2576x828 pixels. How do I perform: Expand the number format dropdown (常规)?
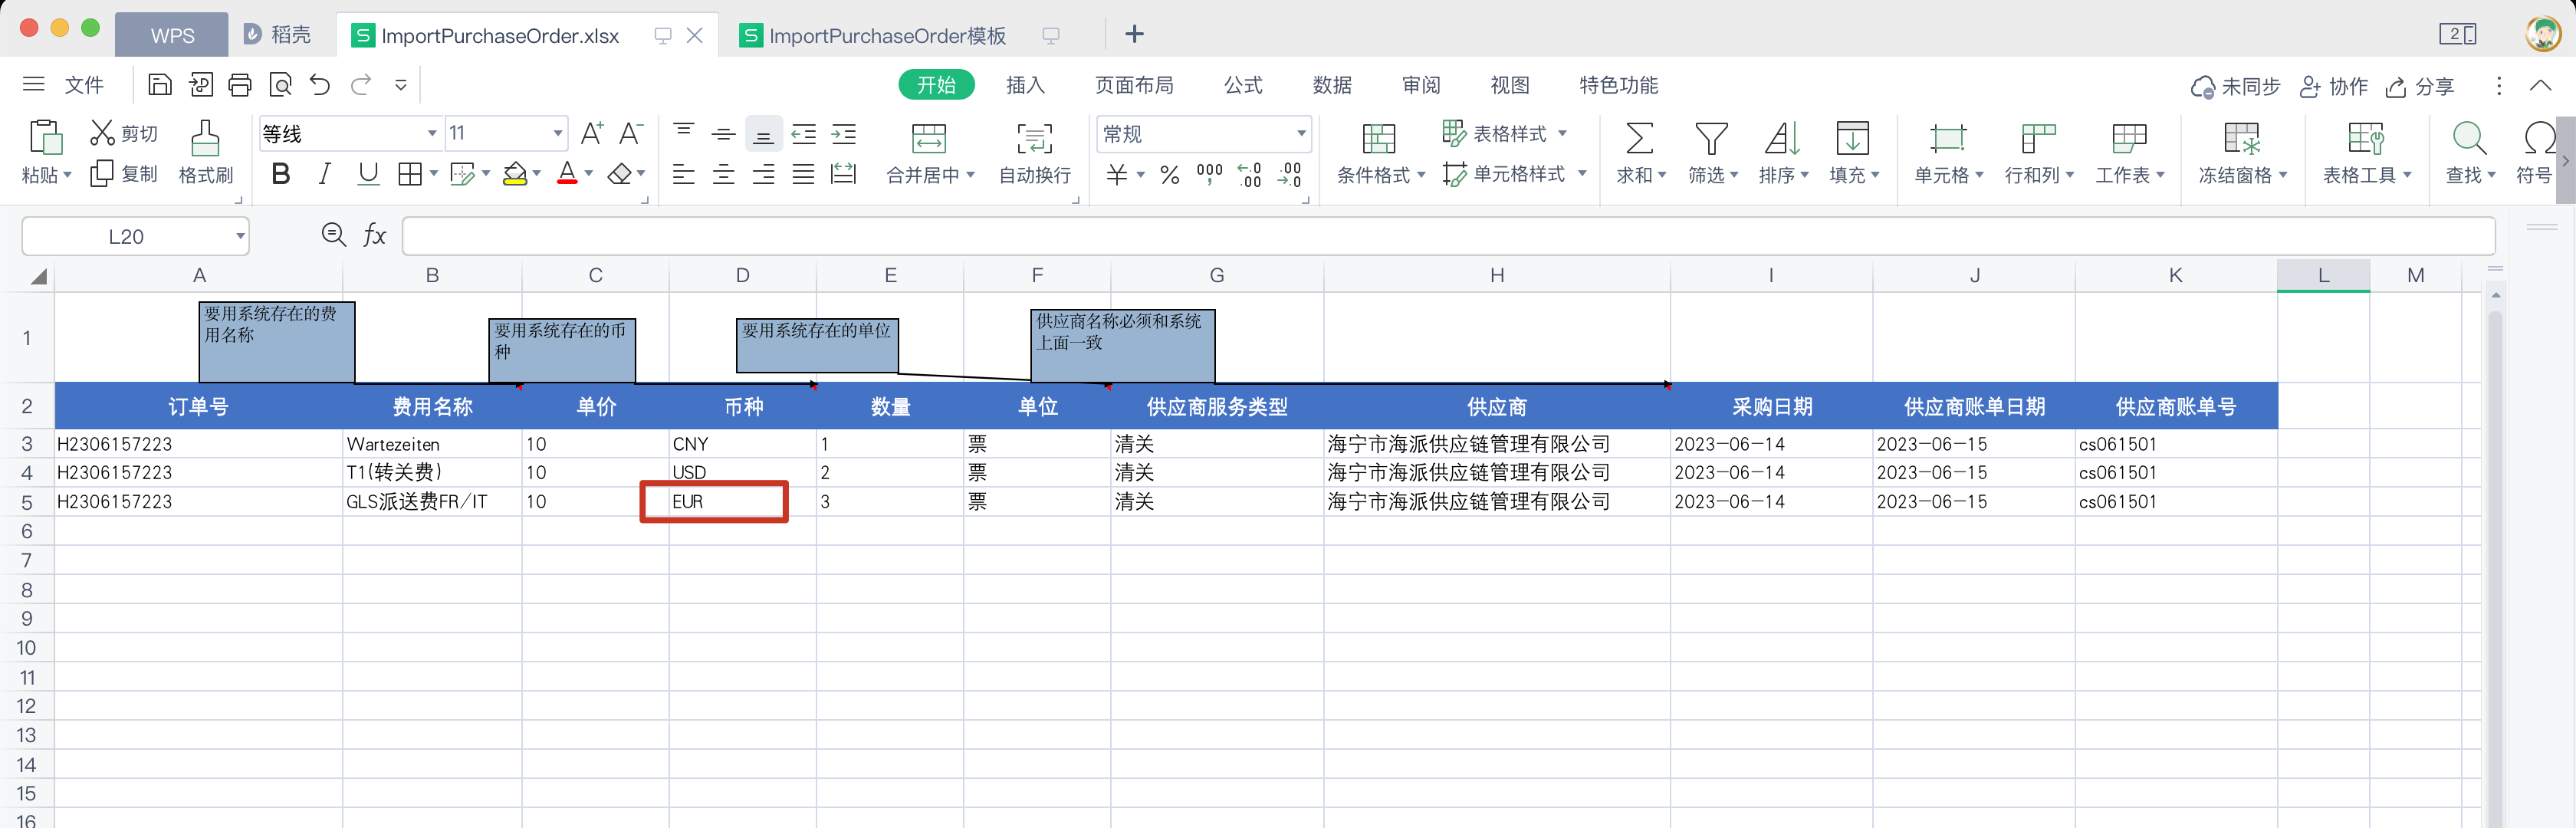tap(1300, 133)
